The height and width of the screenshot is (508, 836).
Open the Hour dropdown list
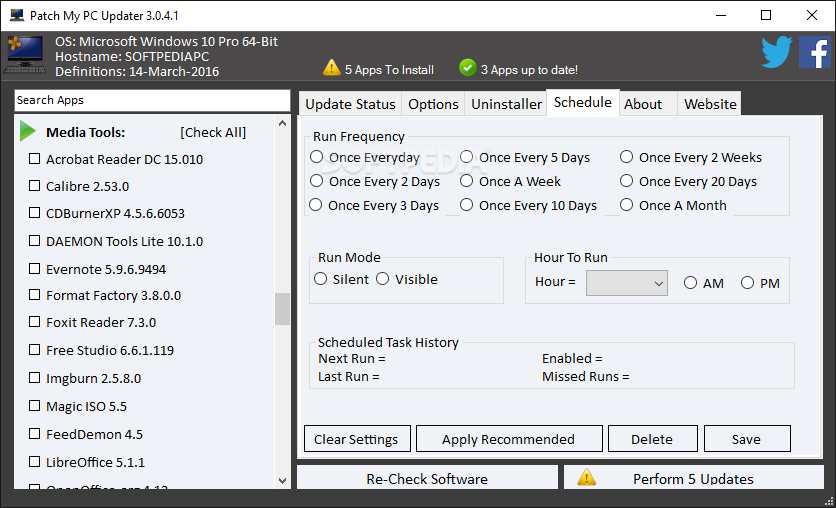click(x=626, y=283)
